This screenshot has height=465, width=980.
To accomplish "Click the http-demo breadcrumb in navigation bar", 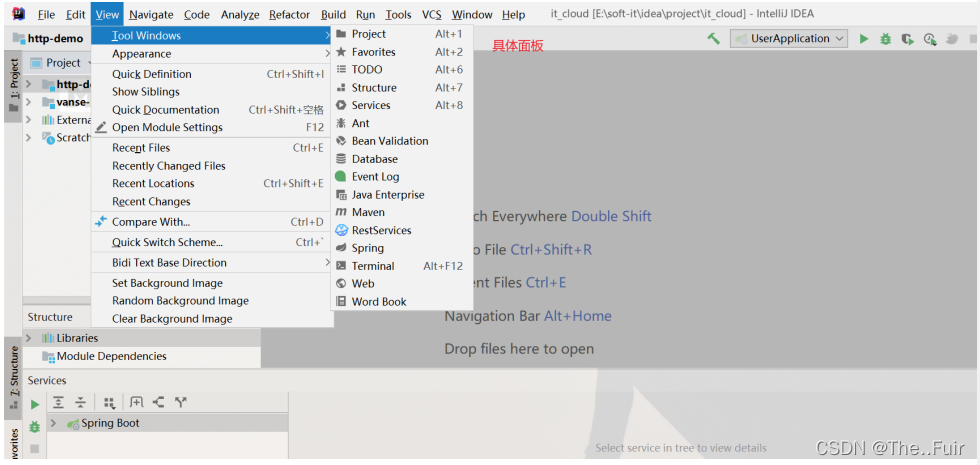I will 48,39.
